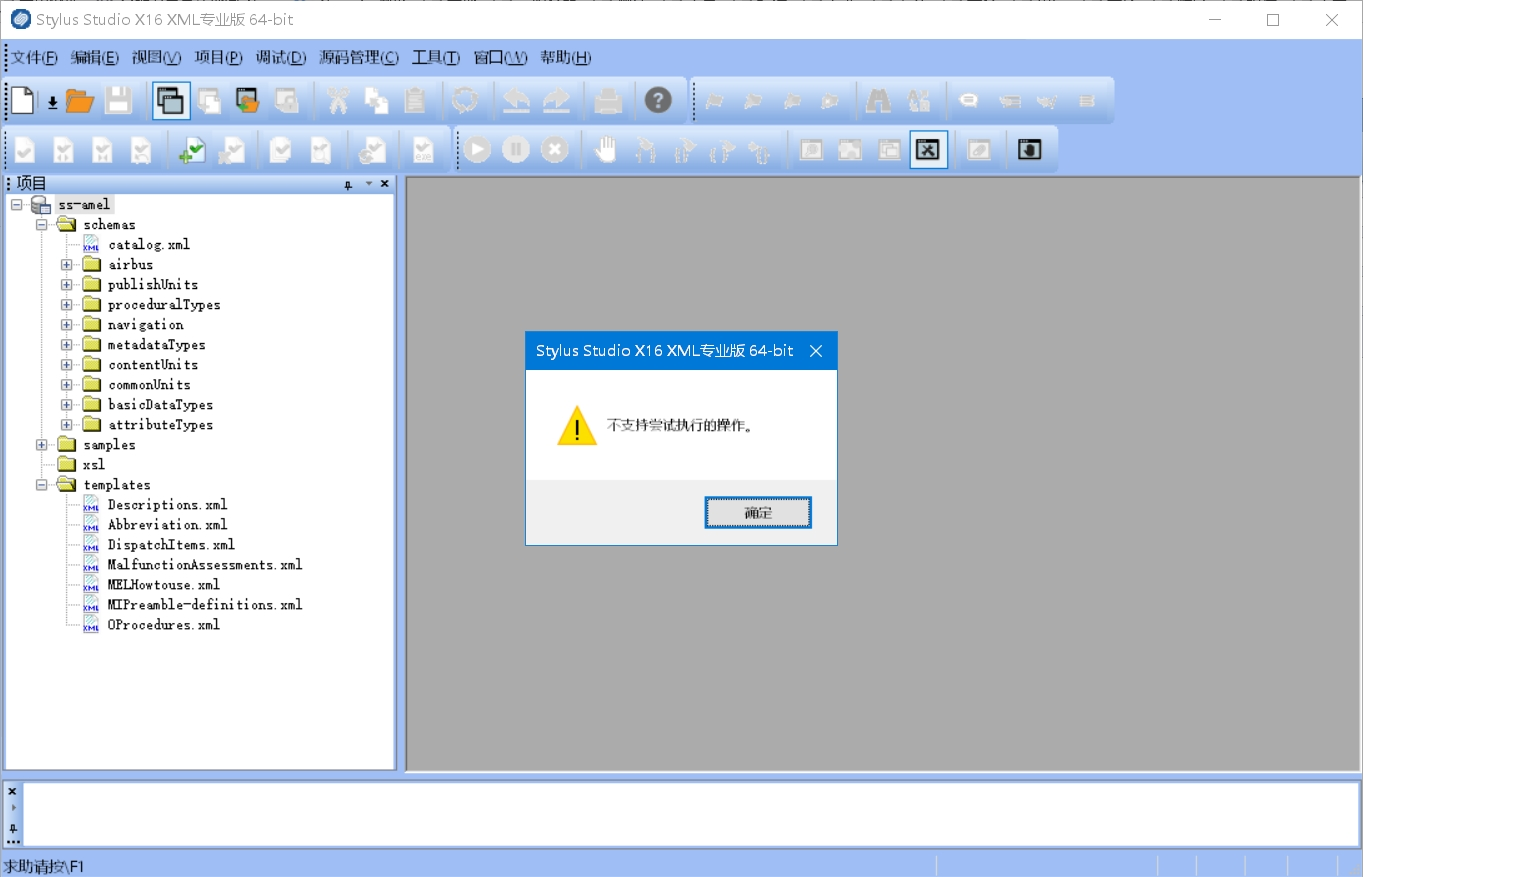
Task: Collapse the schemas folder
Action: coord(42,224)
